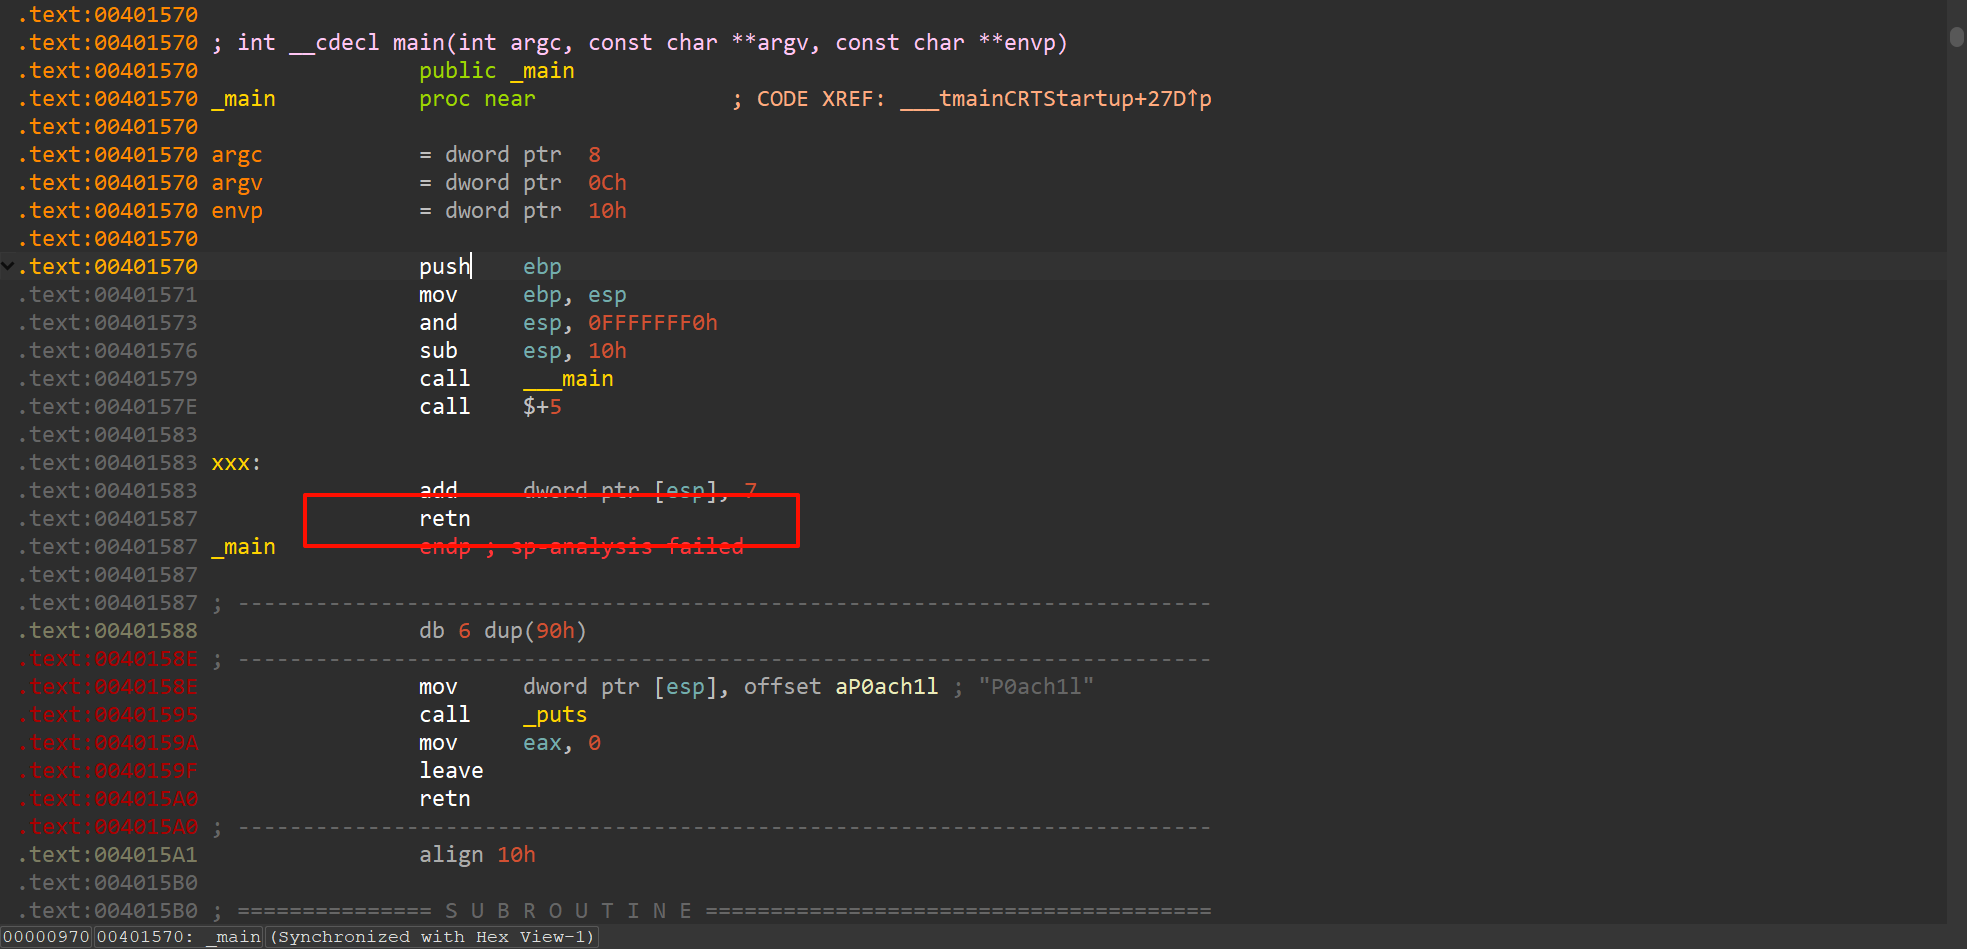This screenshot has height=949, width=1967.
Task: Collapse the _main function with the chevron
Action: pos(8,267)
